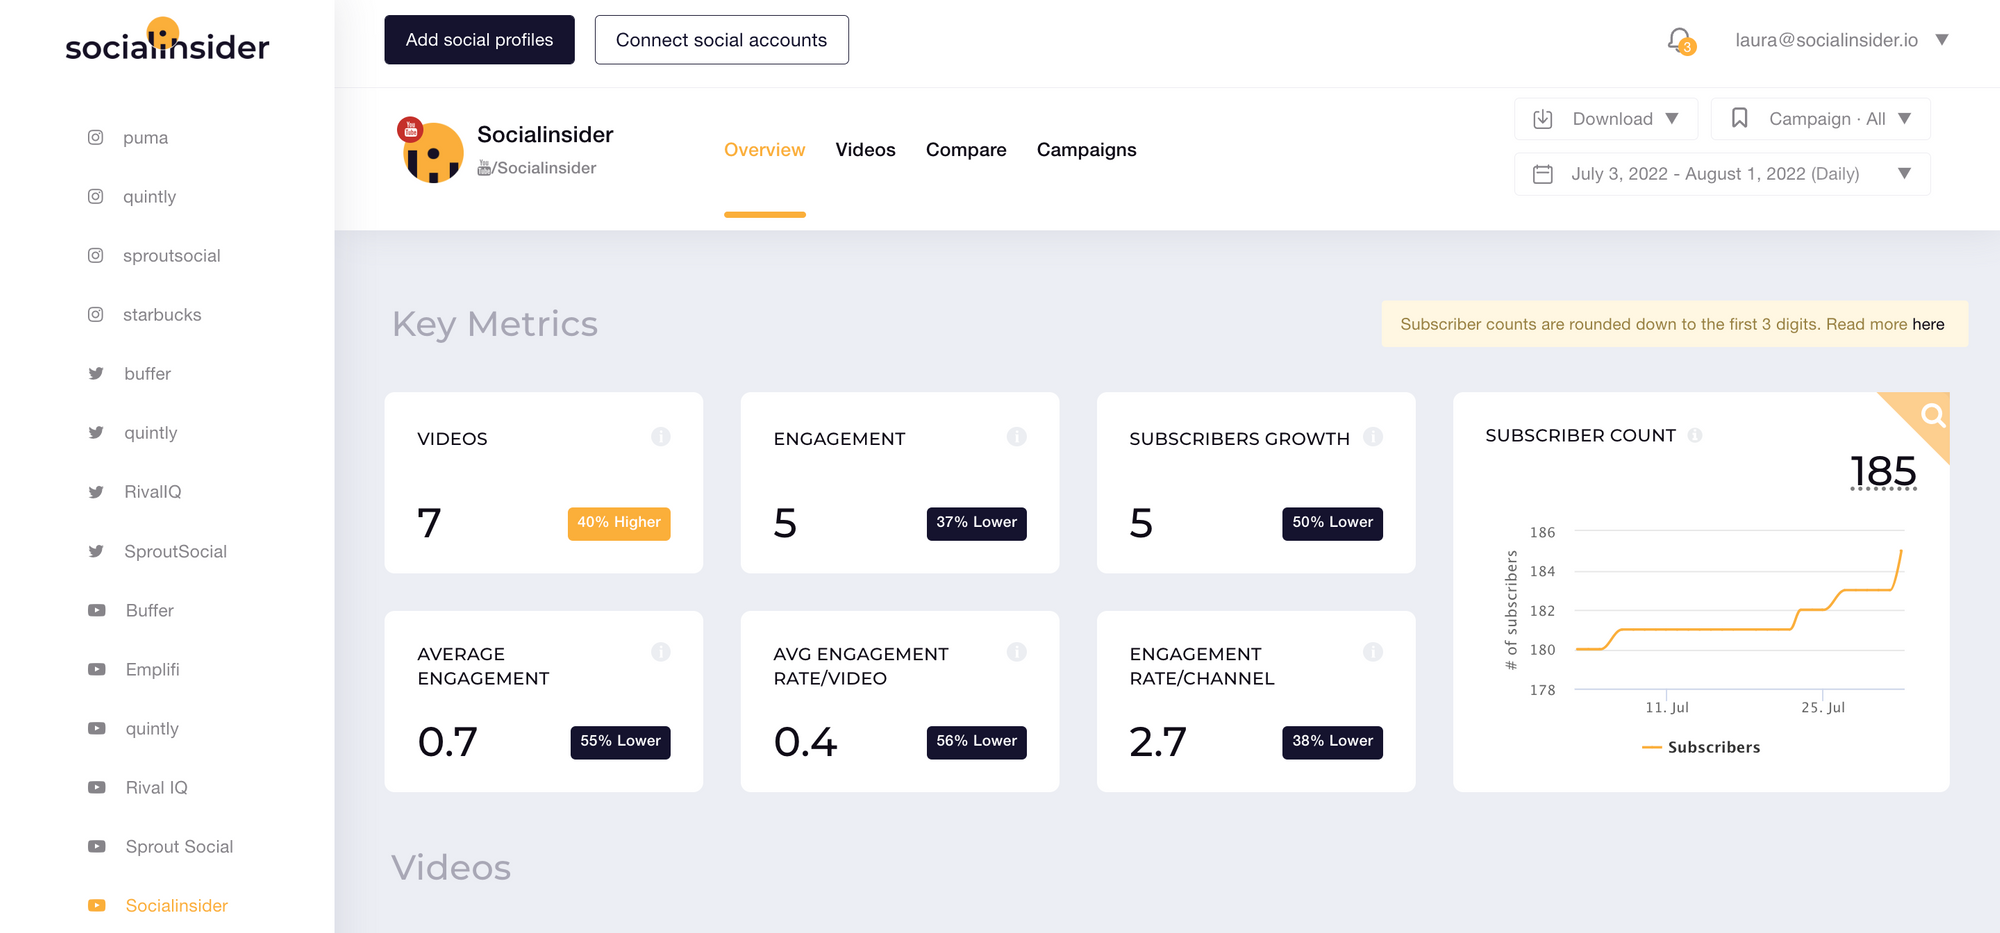Click Instagram icon next to puma

96,137
